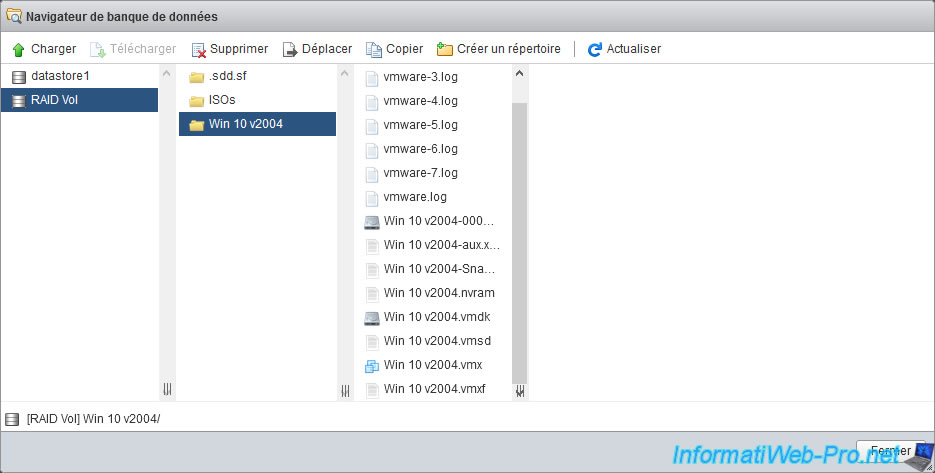Click the Créer un répertoire folder icon
This screenshot has width=935, height=473.
[445, 49]
